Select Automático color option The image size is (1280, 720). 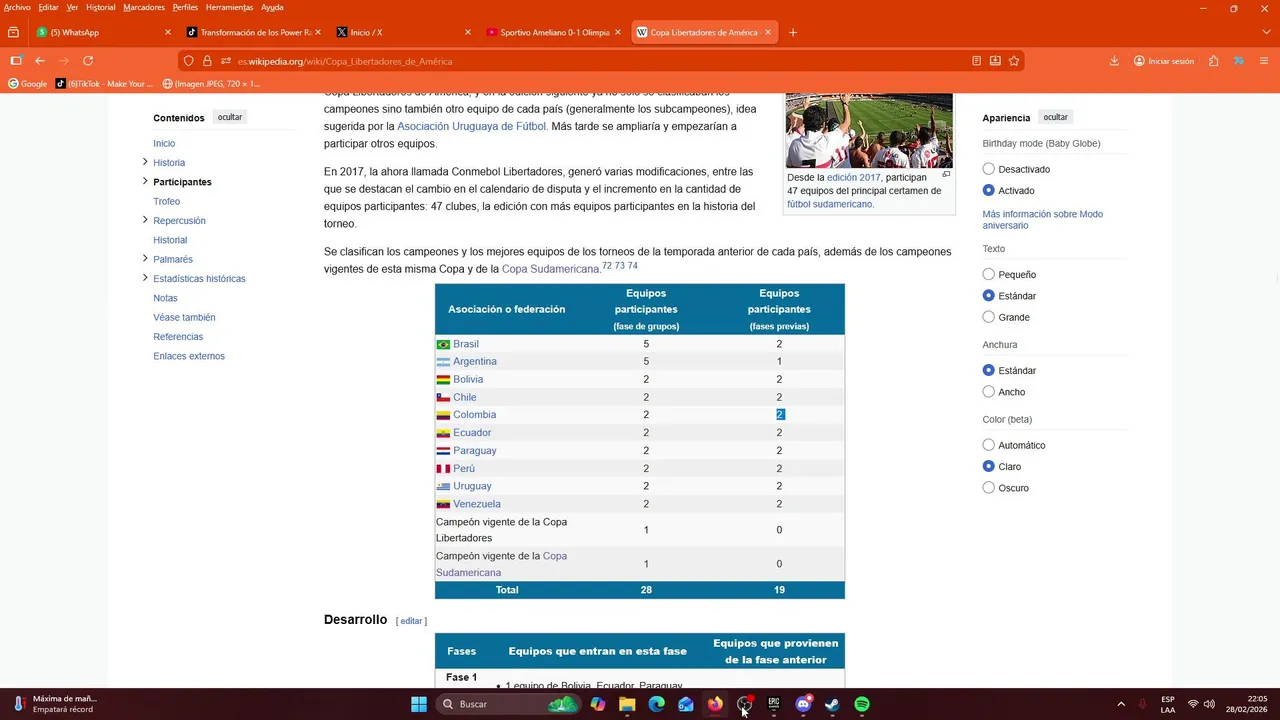pyautogui.click(x=988, y=445)
